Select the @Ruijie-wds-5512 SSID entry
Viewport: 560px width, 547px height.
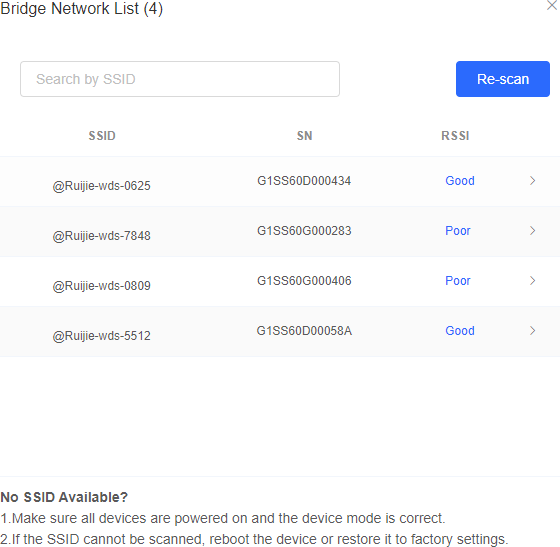point(101,336)
